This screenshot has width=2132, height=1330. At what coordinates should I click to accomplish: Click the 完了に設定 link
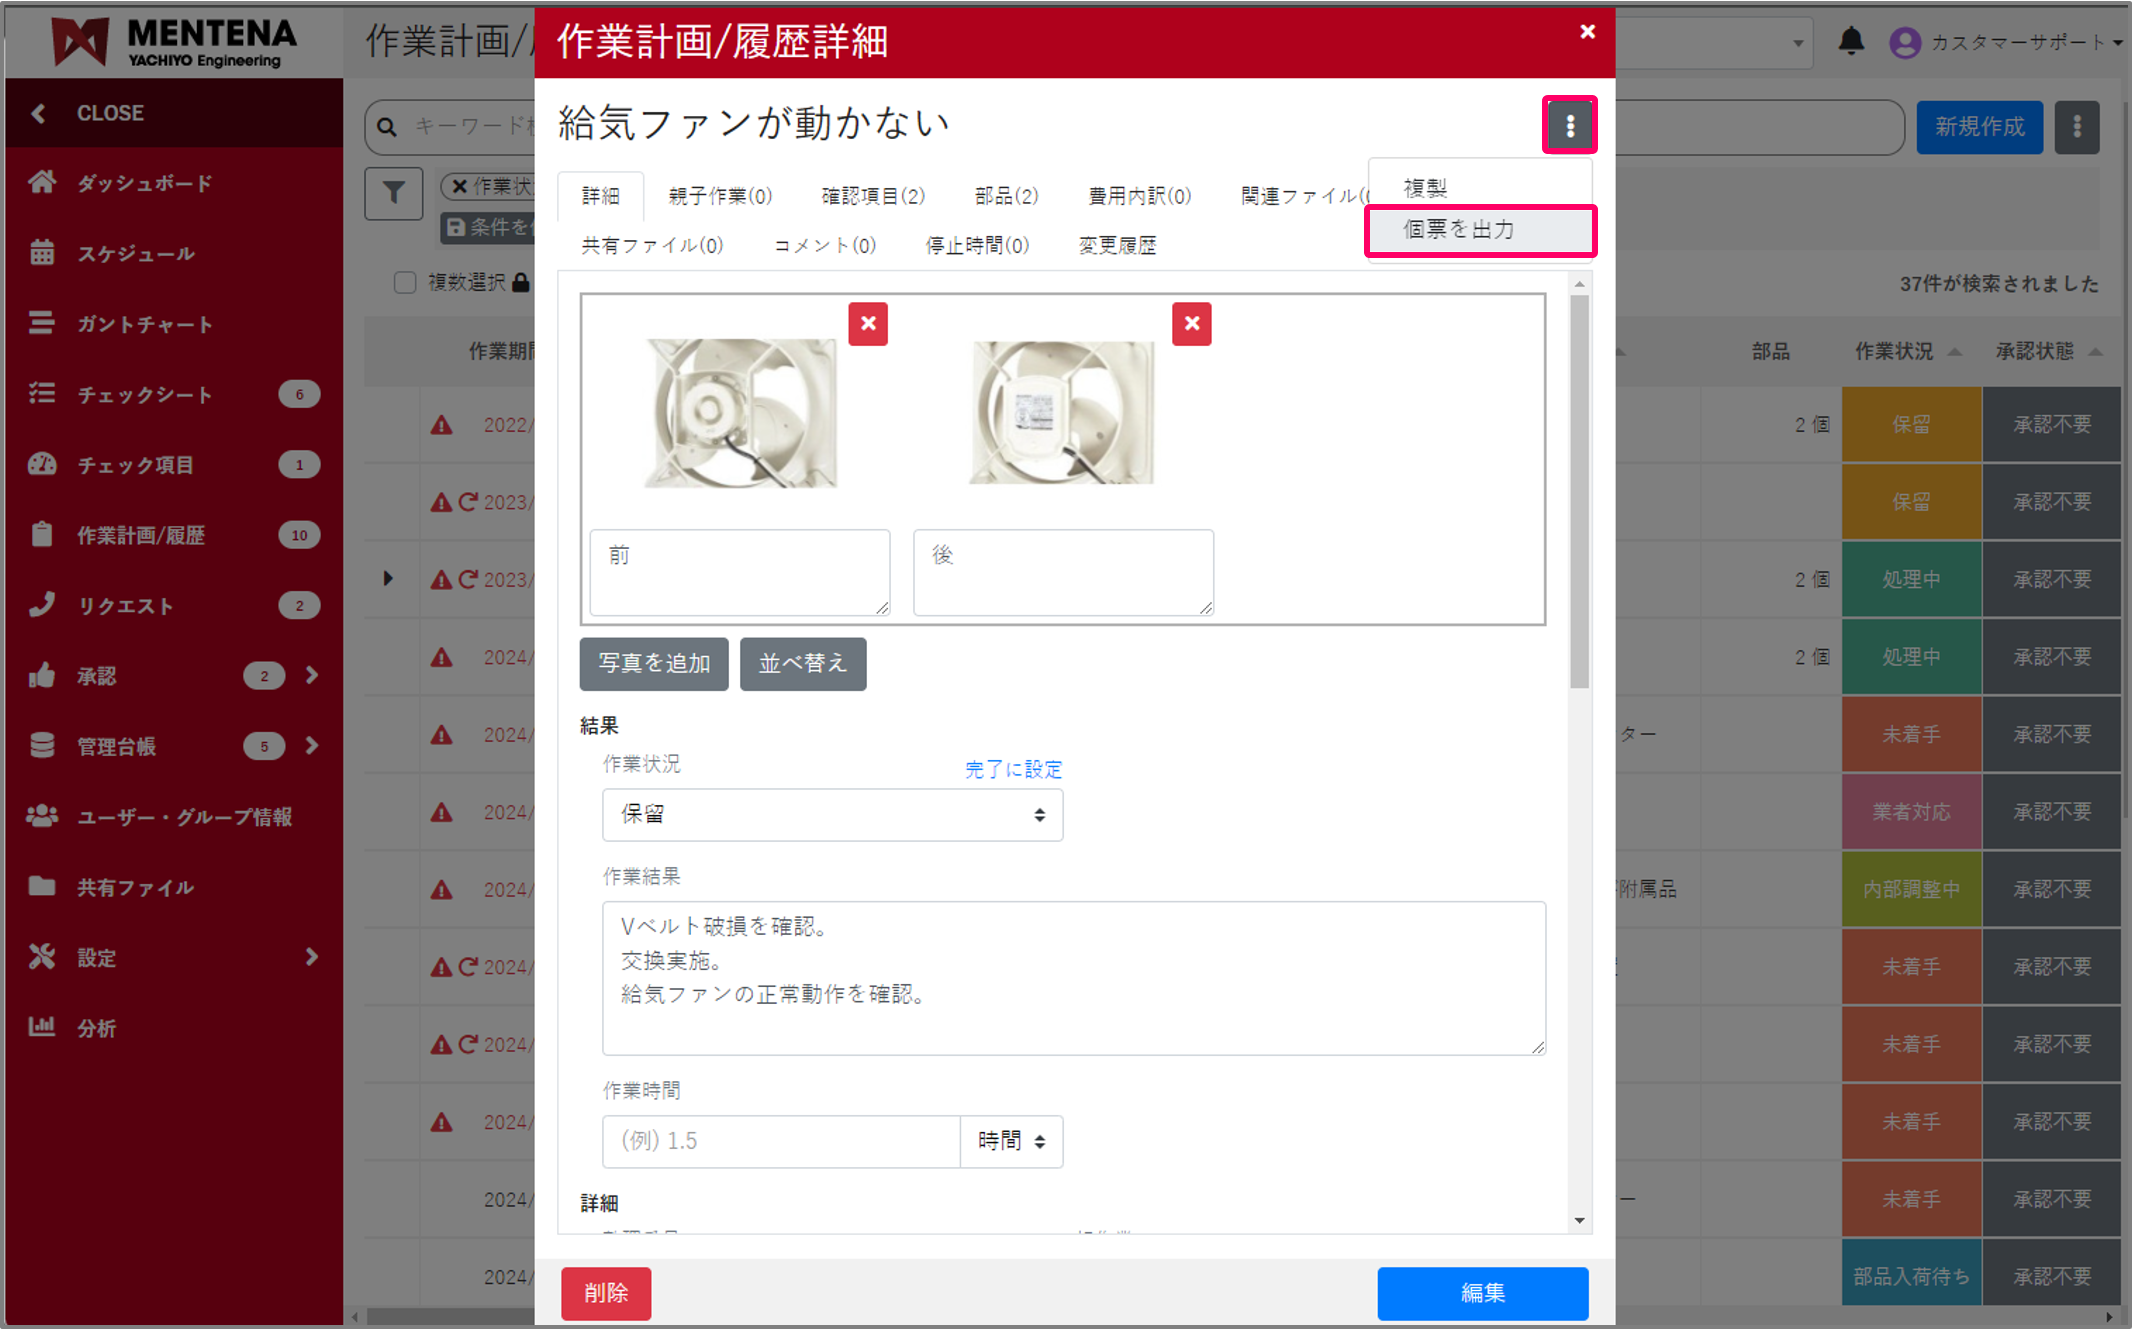coord(1013,769)
